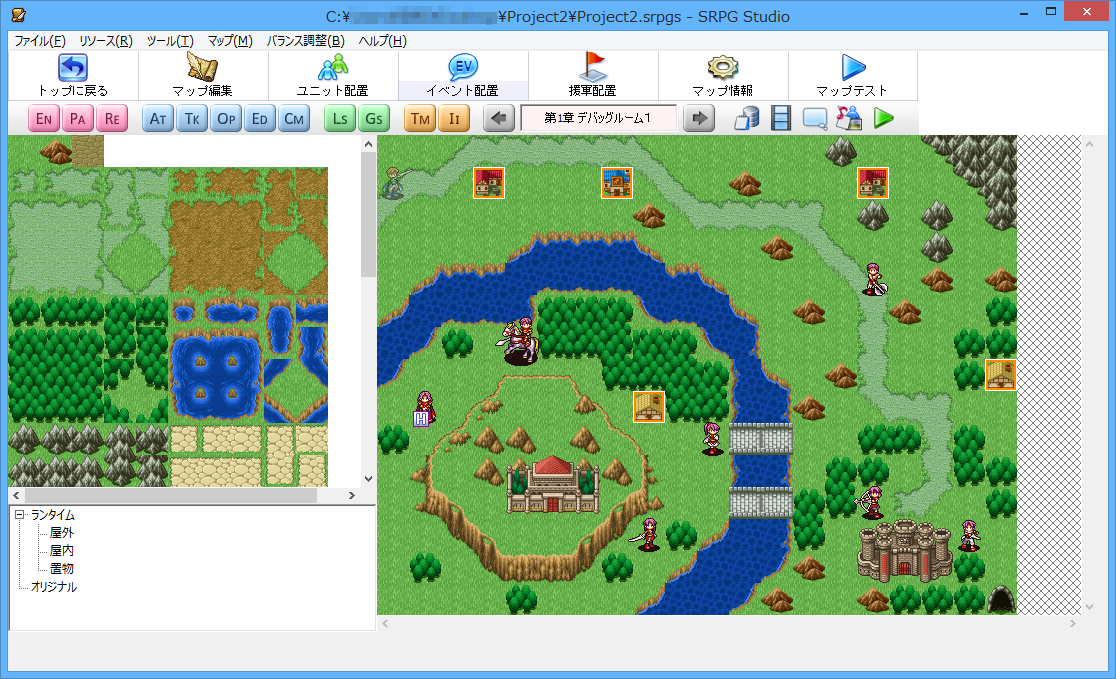Open the マップ(M) menu
This screenshot has width=1116, height=679.
tap(230, 41)
